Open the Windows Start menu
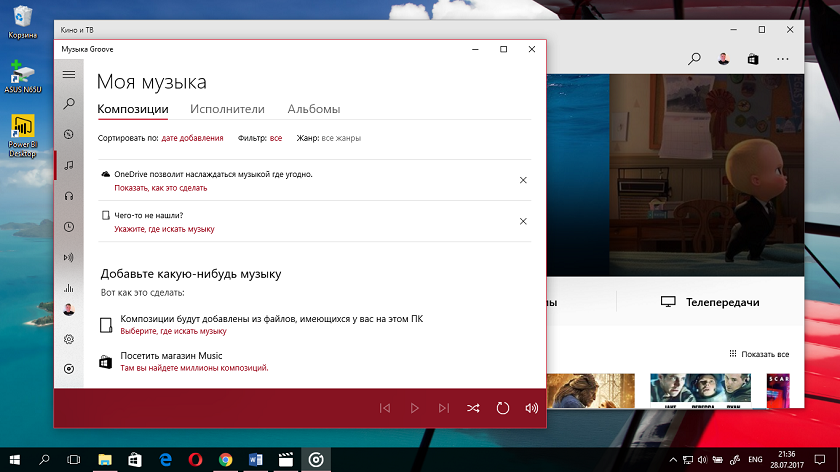840x472 pixels. tap(15, 460)
